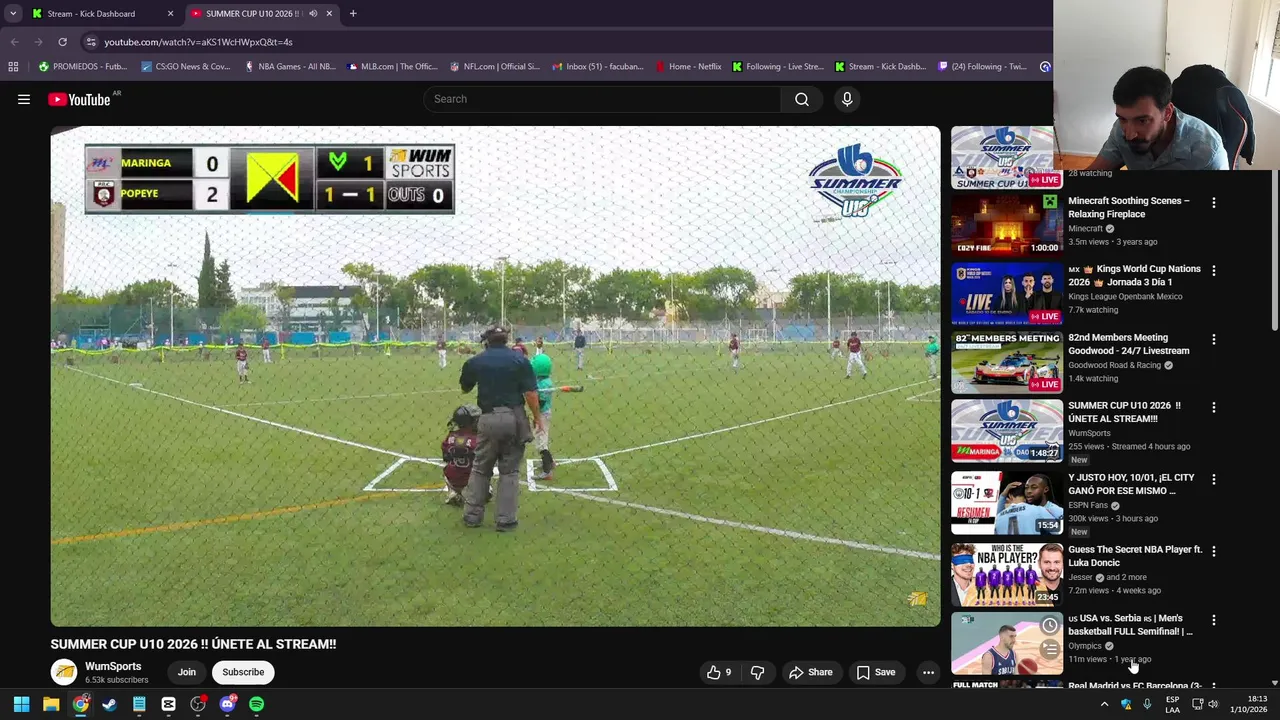Viewport: 1280px width, 720px height.
Task: Mute the SUMMER CUP tab audio icon
Action: point(313,14)
